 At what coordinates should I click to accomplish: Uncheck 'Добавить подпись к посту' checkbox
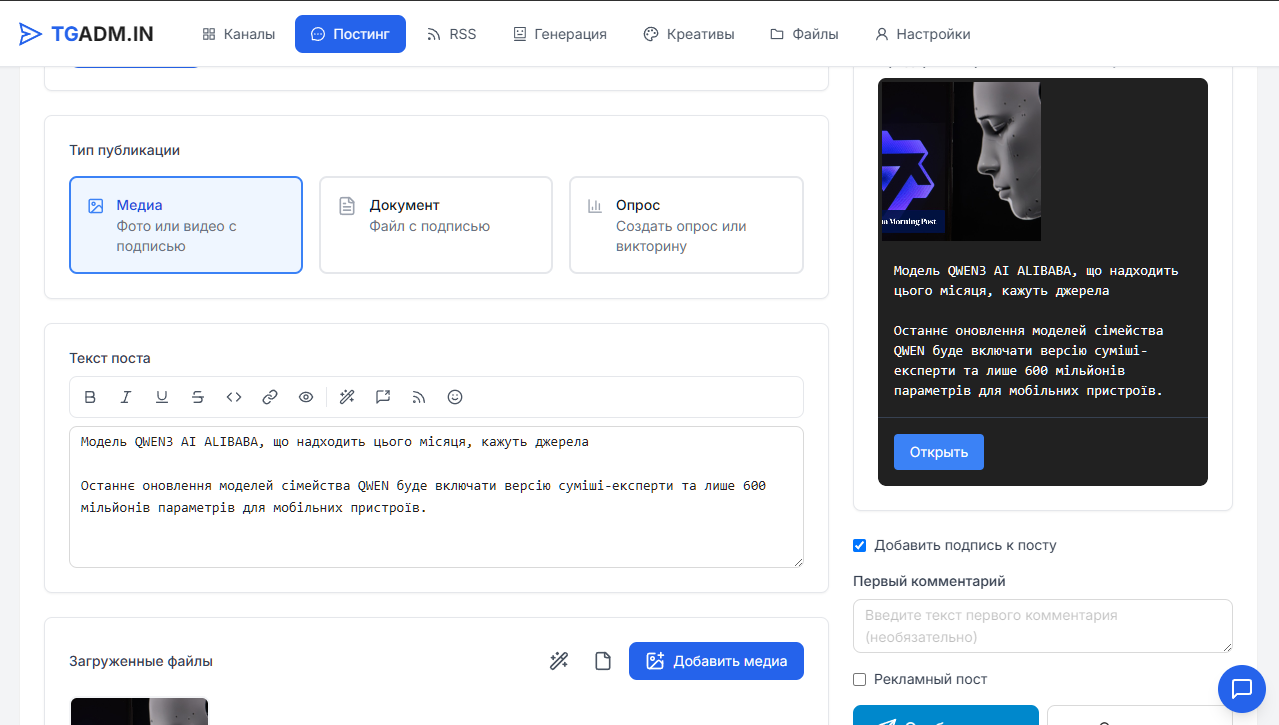click(859, 546)
